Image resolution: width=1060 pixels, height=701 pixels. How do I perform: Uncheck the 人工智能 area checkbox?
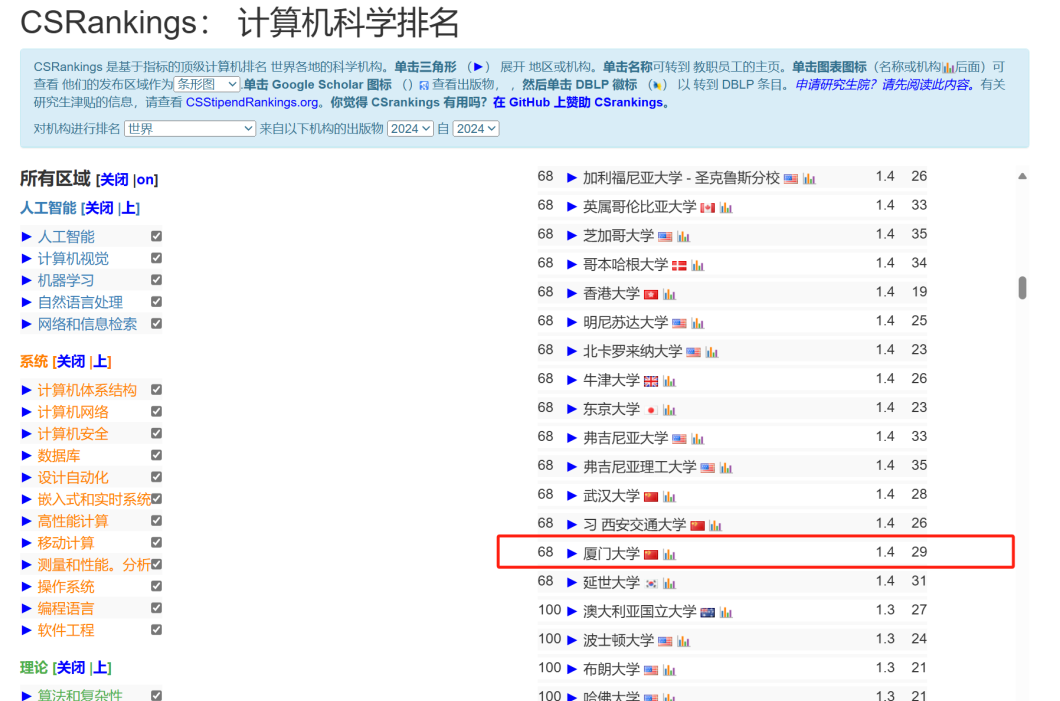[156, 236]
